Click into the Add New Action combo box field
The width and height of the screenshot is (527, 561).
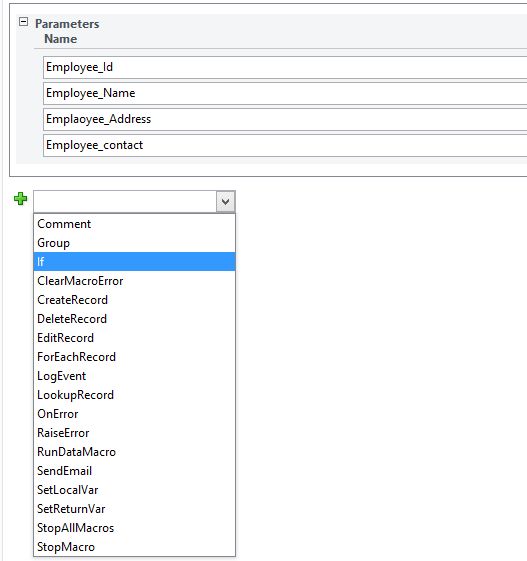[125, 201]
